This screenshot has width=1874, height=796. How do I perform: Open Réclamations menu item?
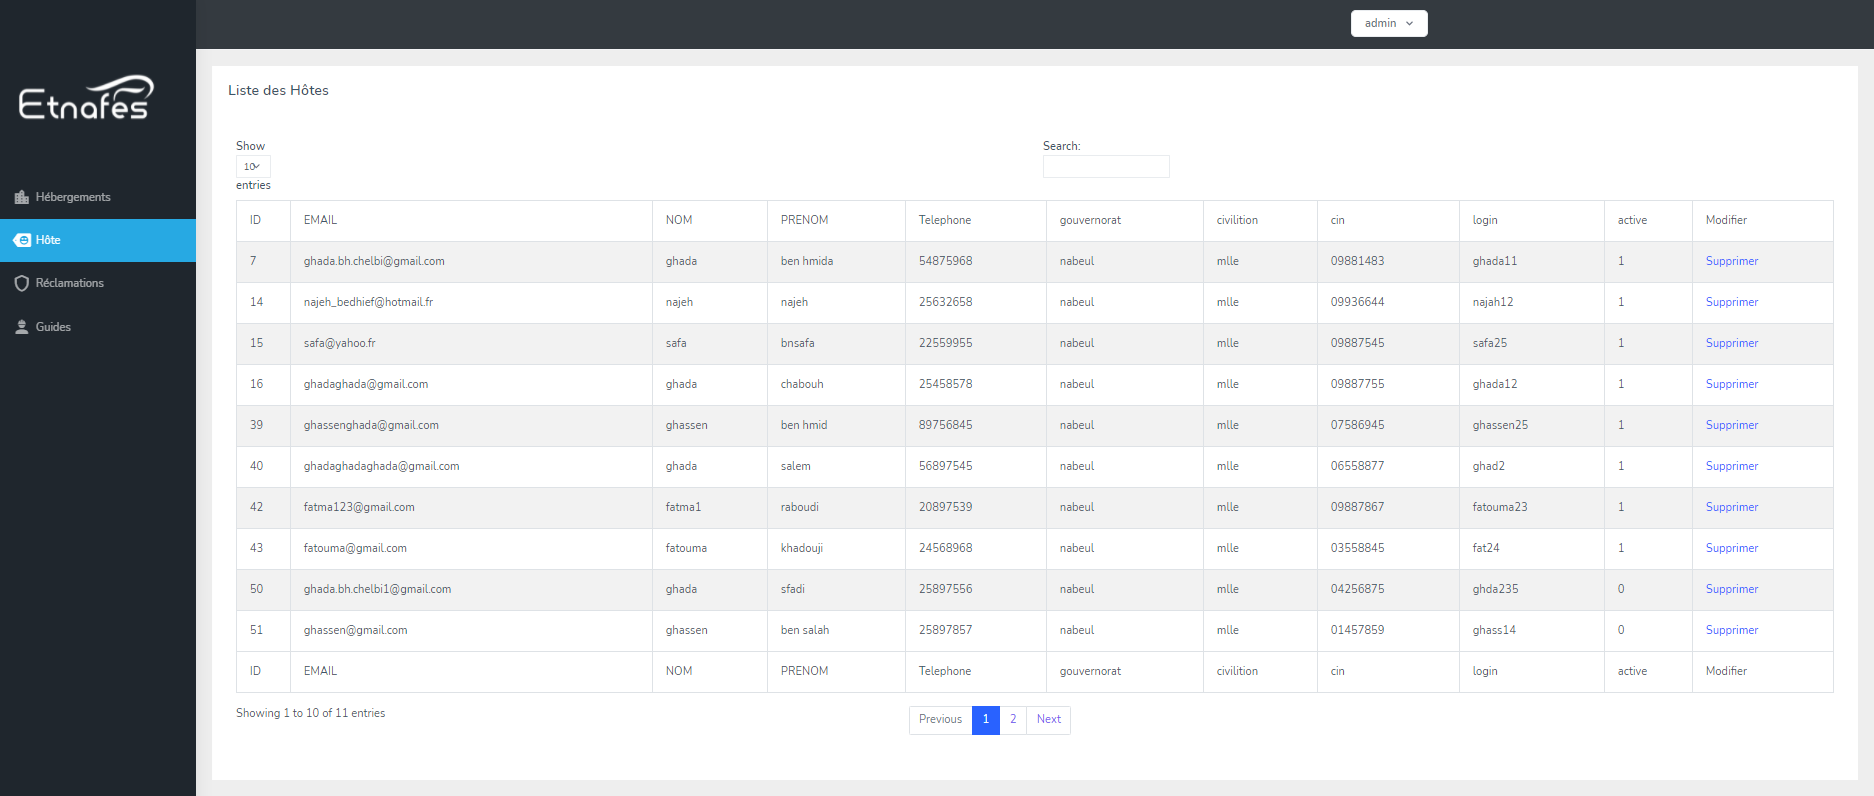(69, 283)
